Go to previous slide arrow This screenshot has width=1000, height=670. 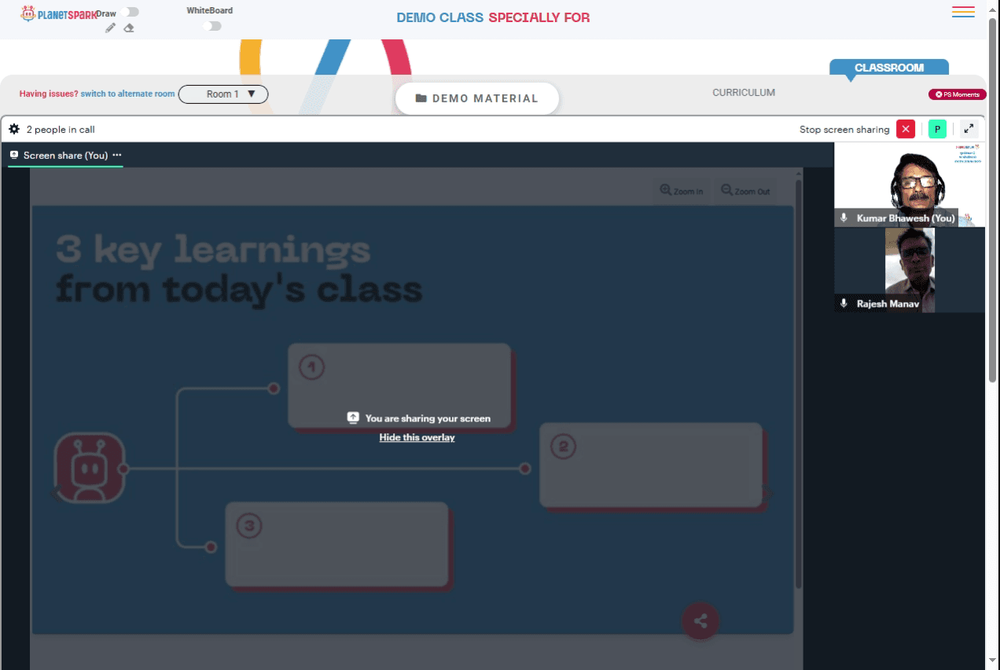(56, 493)
